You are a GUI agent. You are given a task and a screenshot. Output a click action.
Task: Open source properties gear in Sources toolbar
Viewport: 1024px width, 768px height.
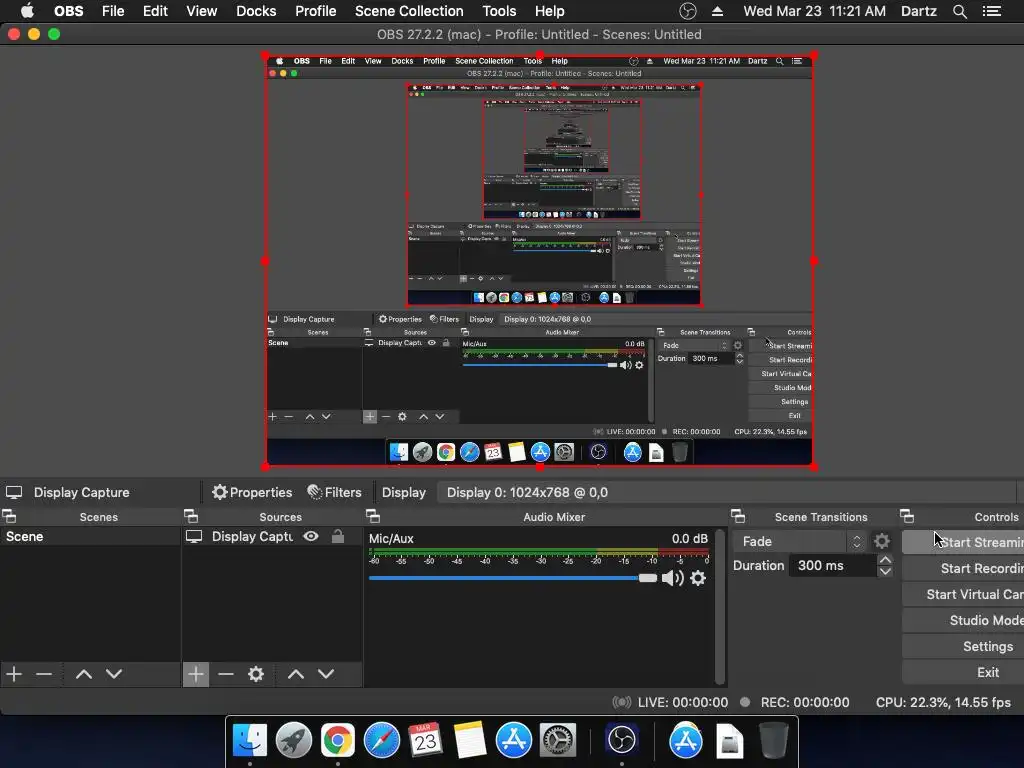[256, 674]
